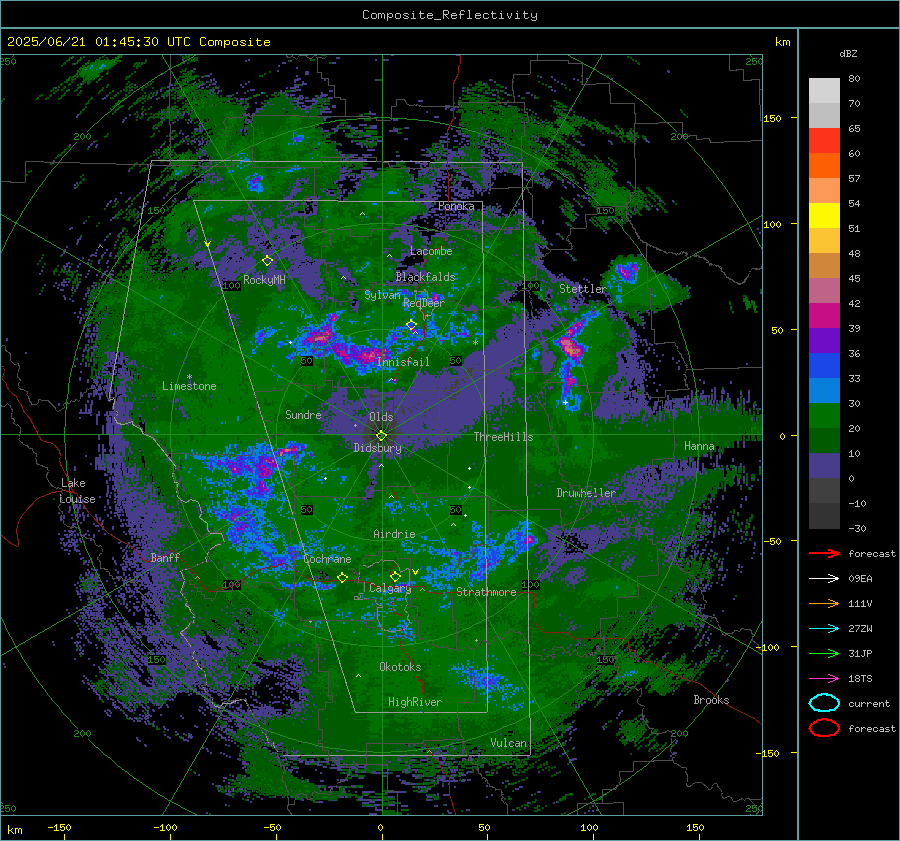Screen dimensions: 900x841
Task: Select the light gray swatch beside 80 dBZ
Action: click(824, 90)
